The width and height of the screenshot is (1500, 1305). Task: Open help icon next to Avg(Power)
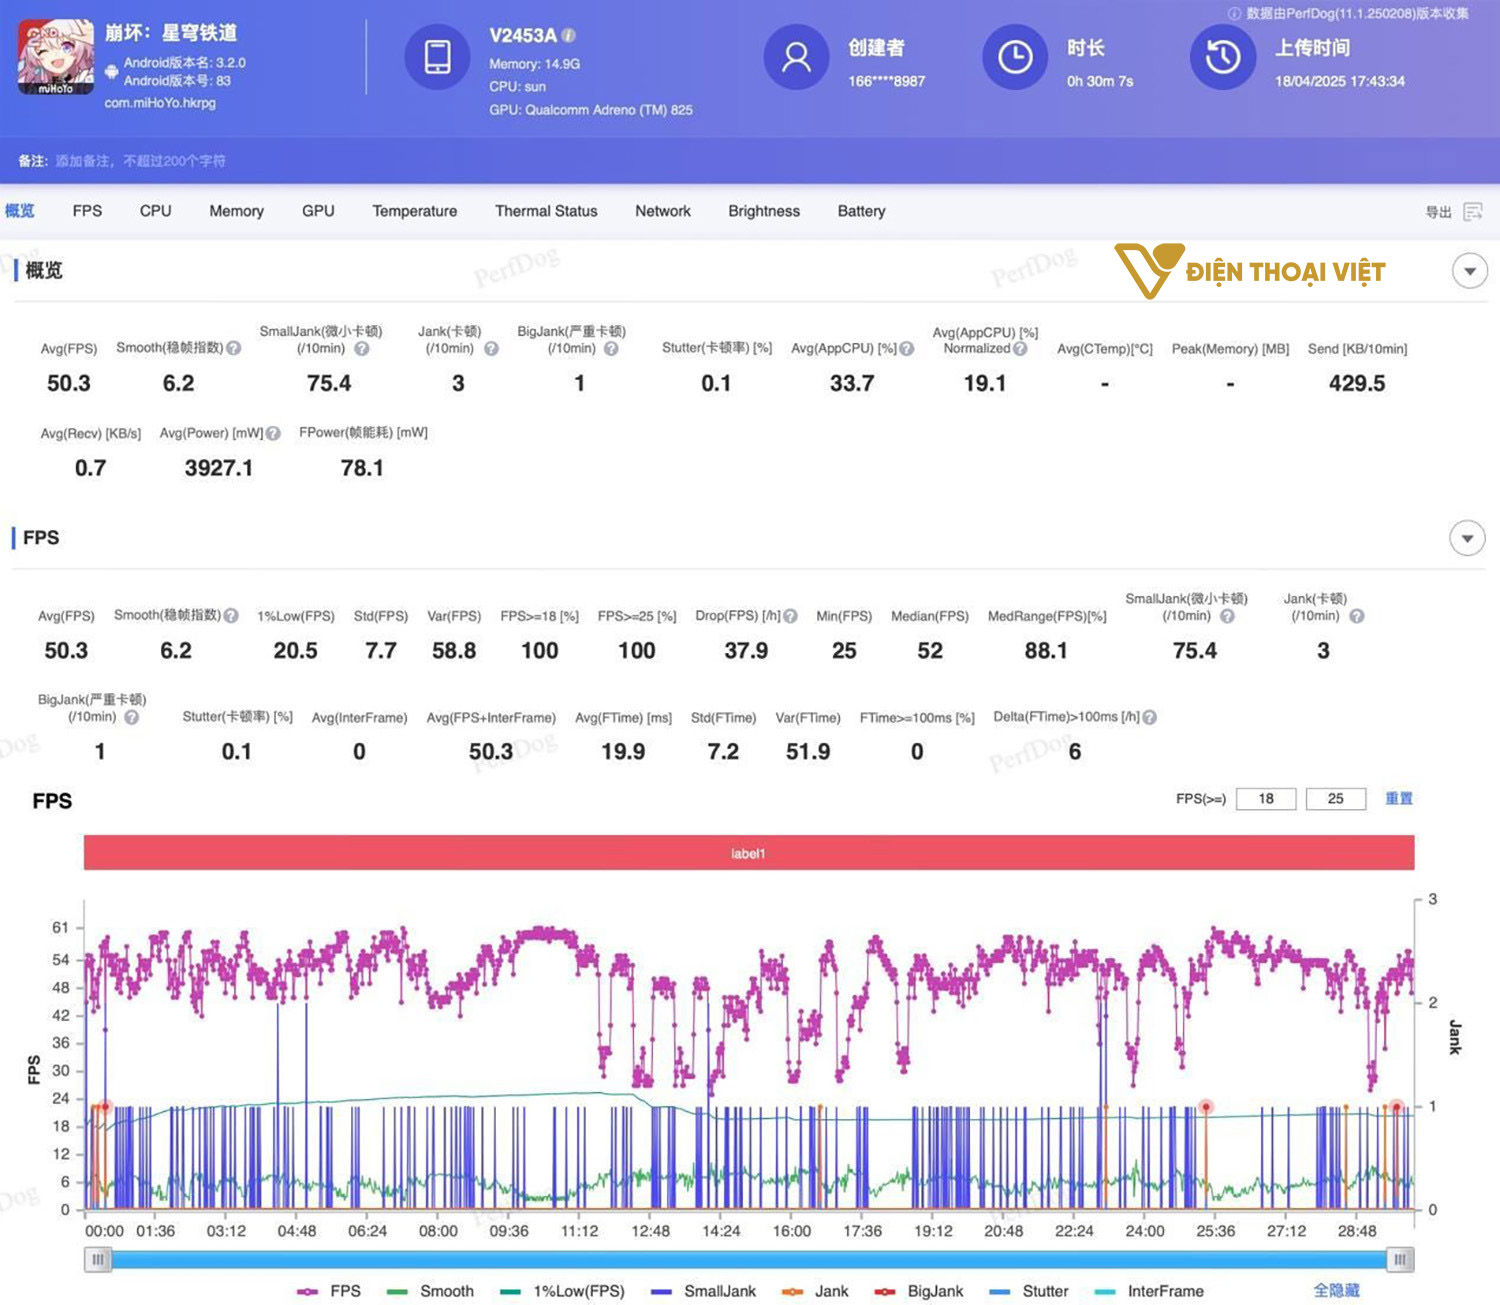click(x=274, y=433)
